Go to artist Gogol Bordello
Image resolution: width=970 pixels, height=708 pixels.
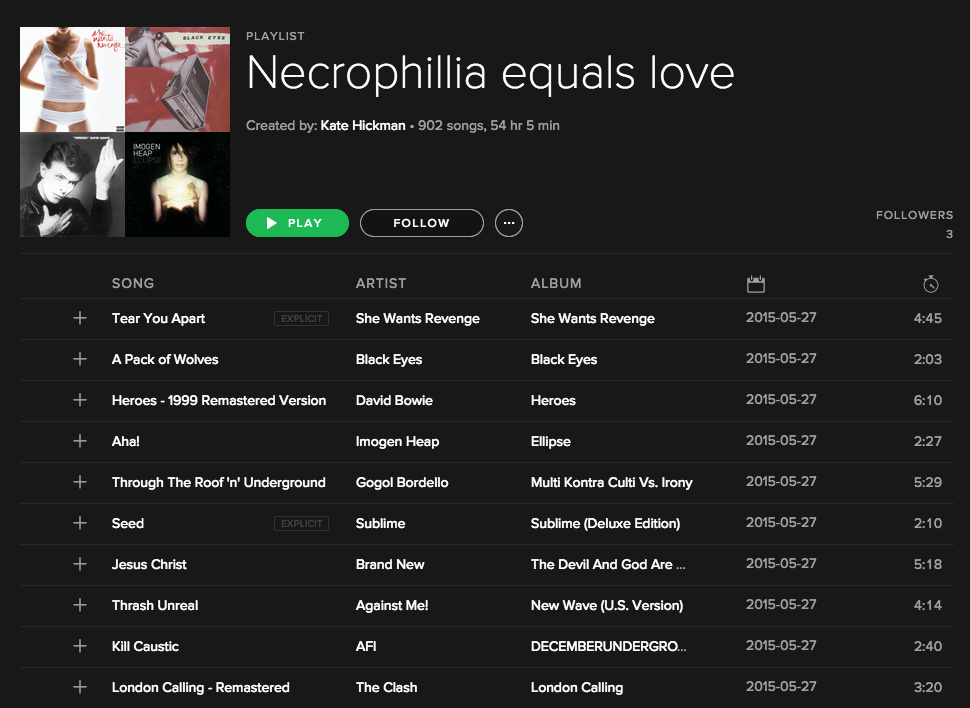(x=402, y=482)
